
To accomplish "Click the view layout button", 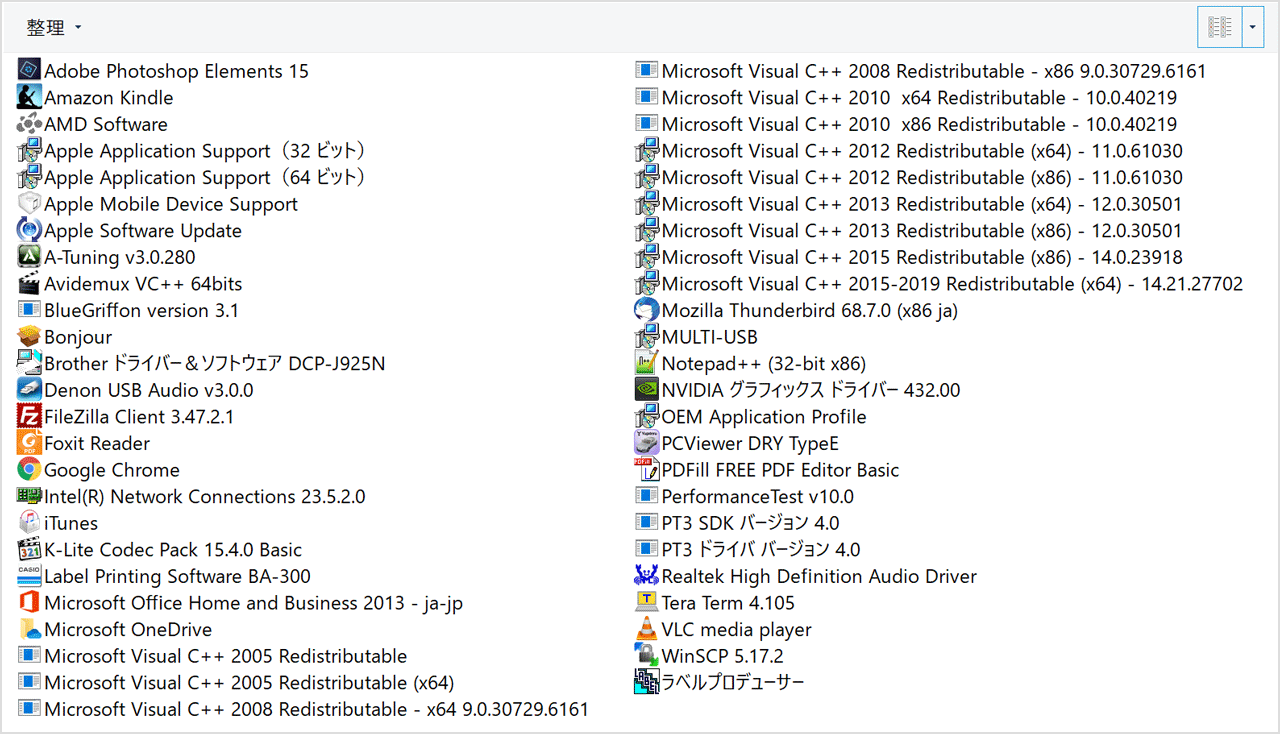I will coord(1220,27).
